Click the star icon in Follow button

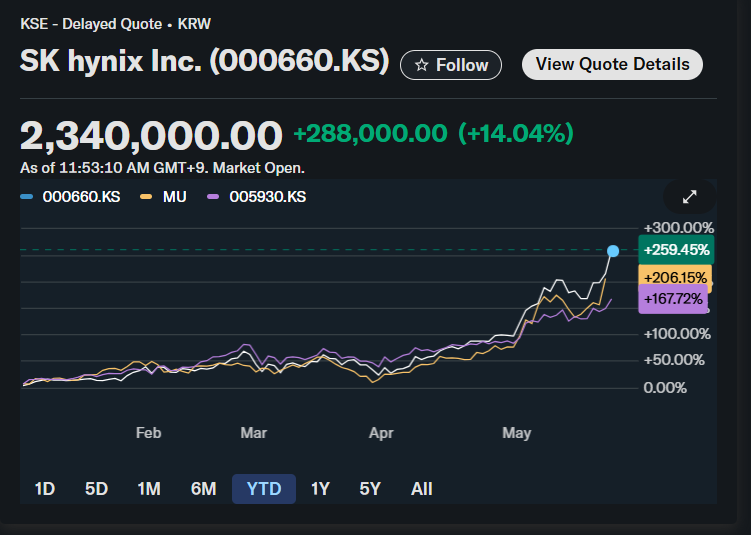(421, 65)
